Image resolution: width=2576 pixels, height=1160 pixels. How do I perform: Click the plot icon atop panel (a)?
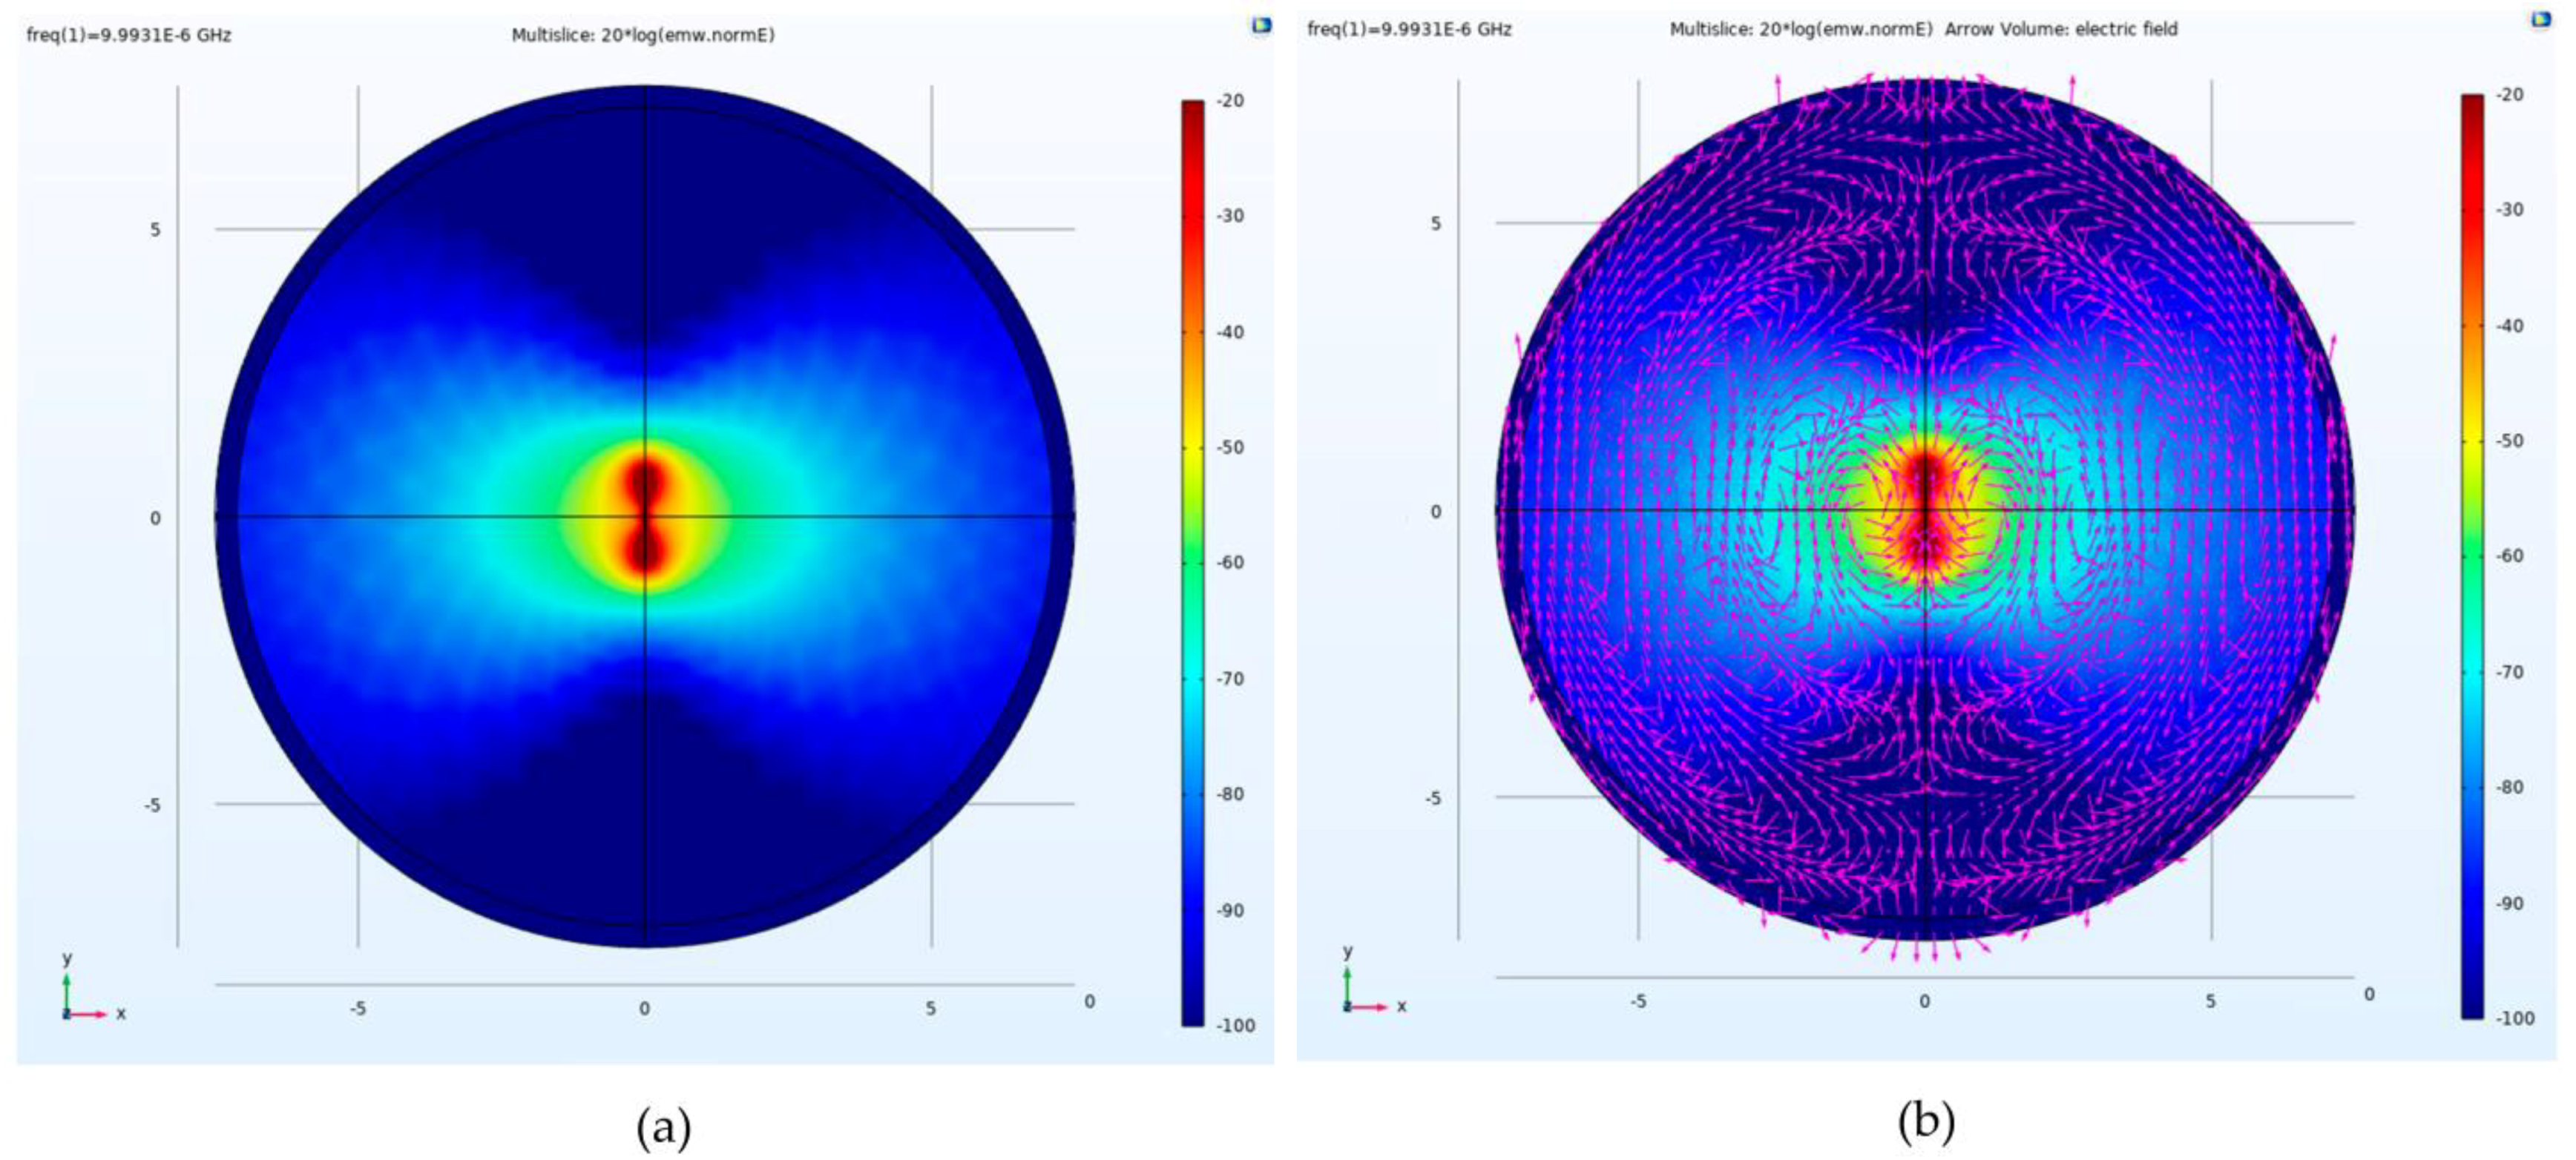tap(1261, 26)
